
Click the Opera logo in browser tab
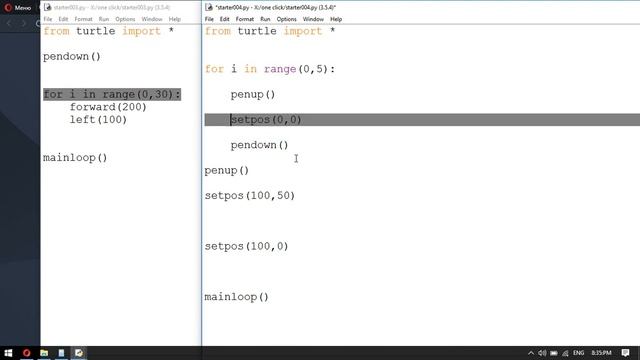[8, 7]
